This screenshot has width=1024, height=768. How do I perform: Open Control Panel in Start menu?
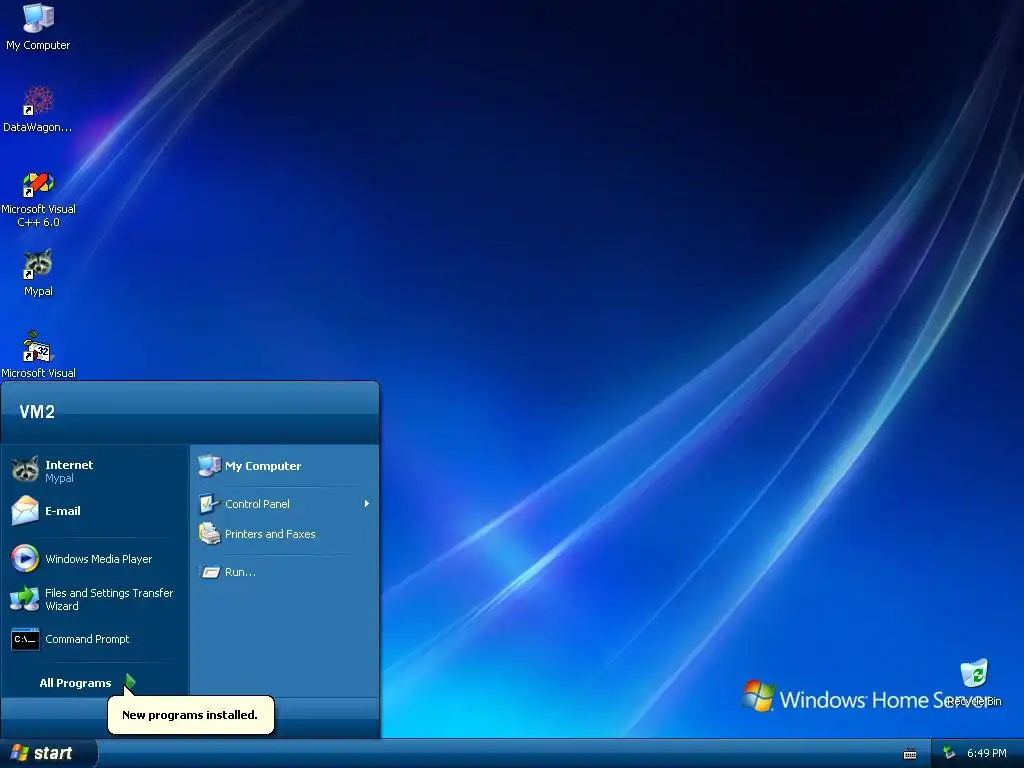[x=285, y=504]
